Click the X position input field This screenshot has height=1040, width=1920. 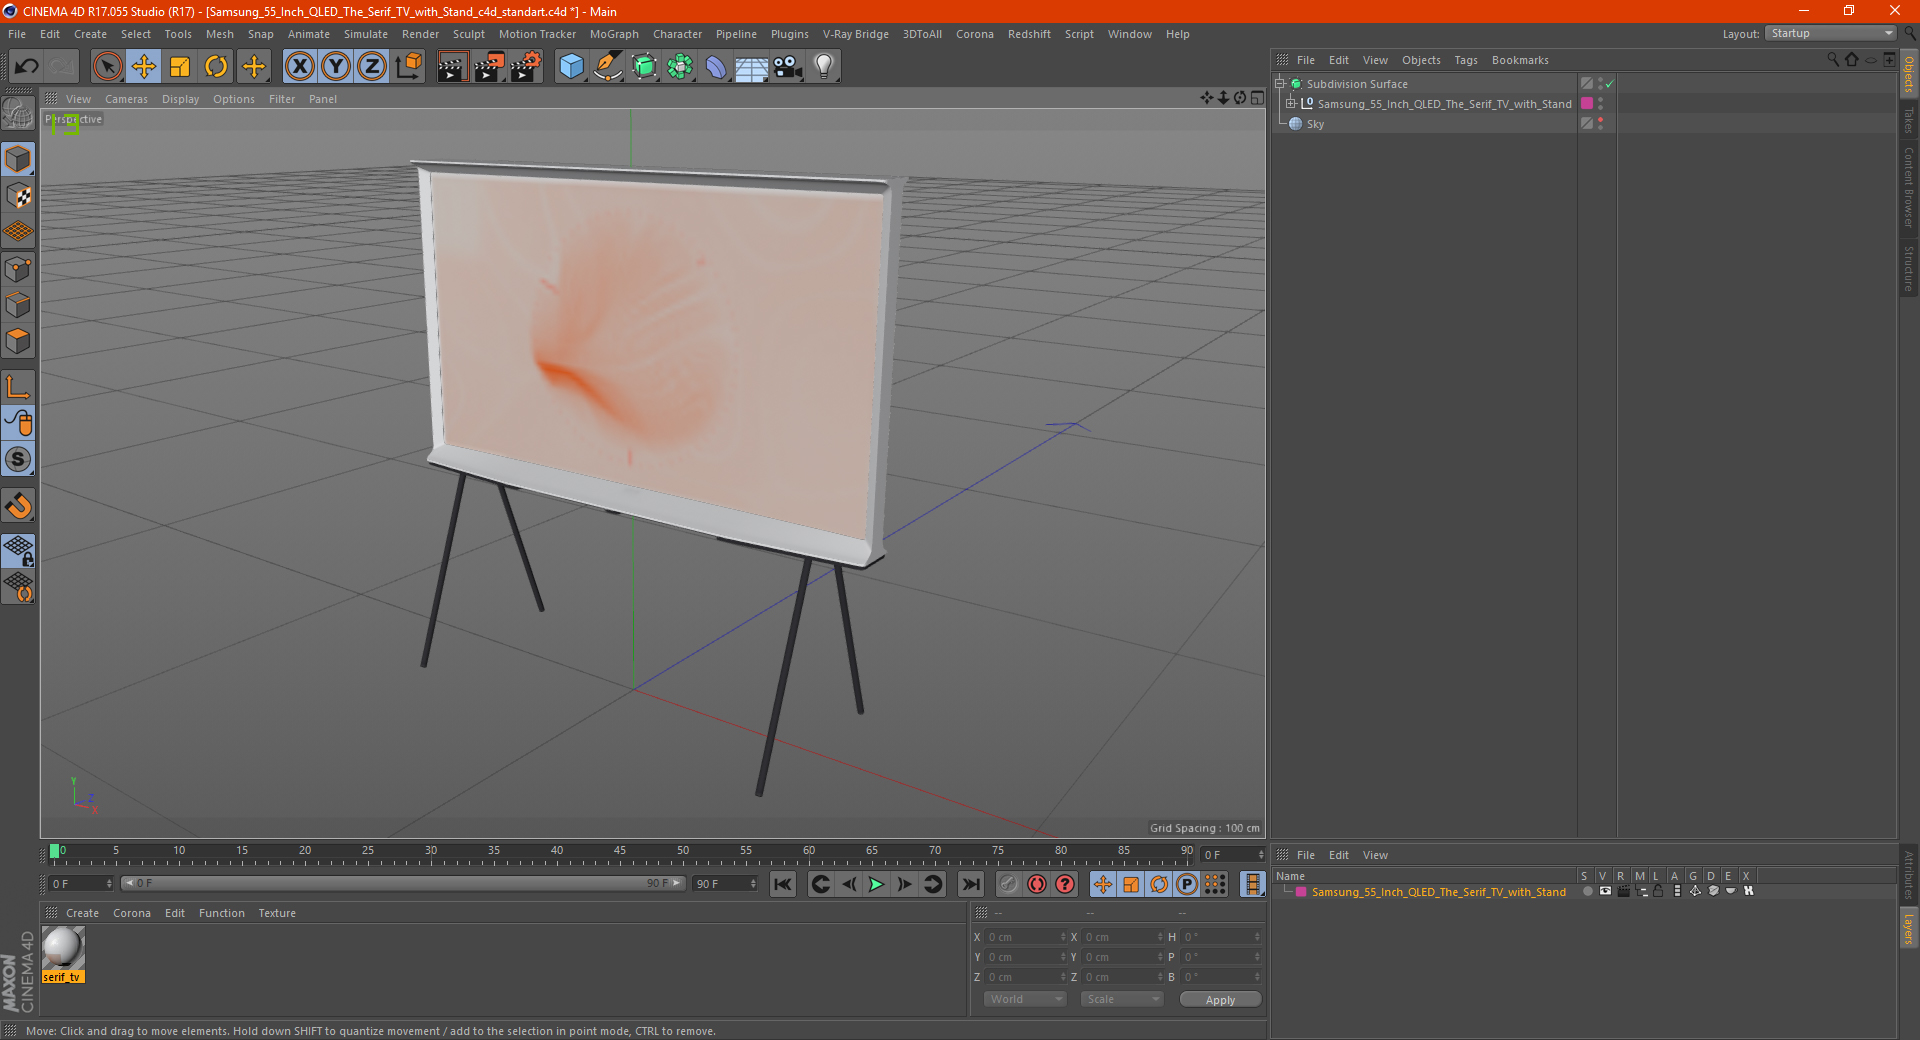point(1026,937)
